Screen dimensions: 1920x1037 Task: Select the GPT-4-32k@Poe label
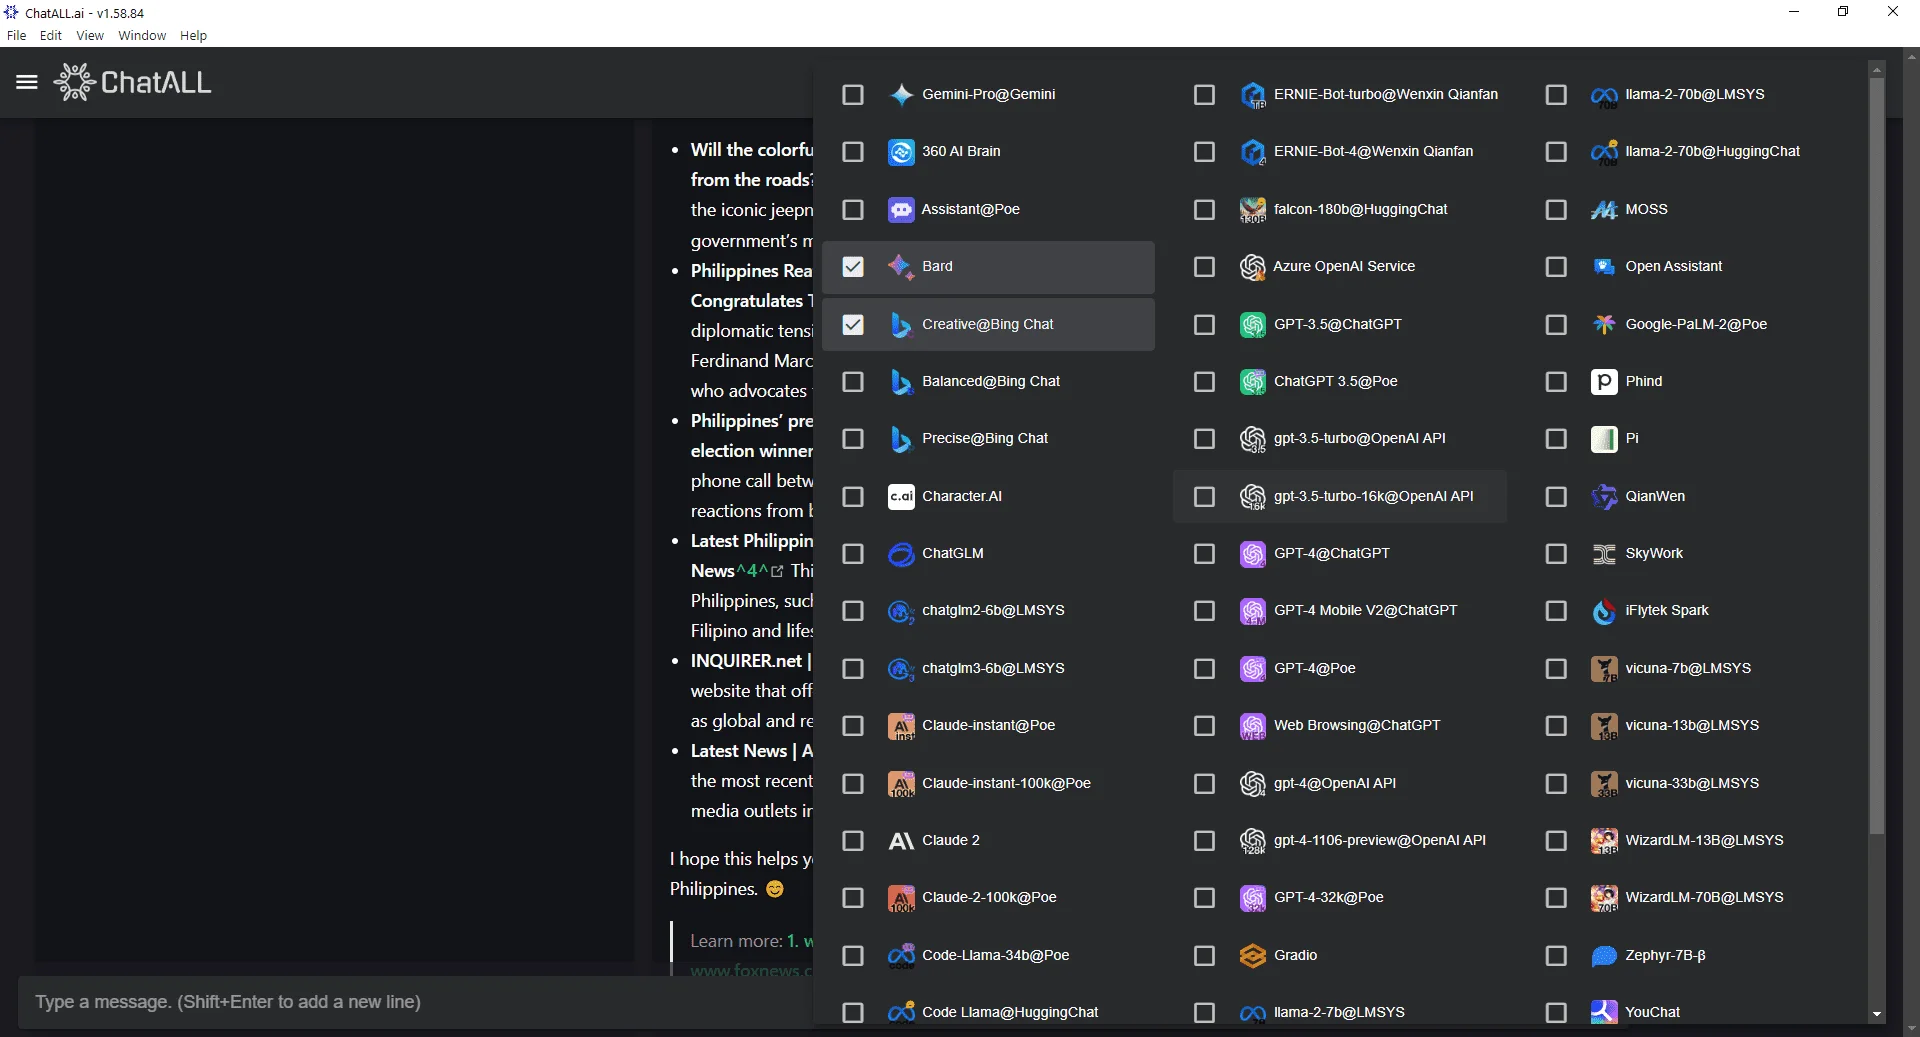1329,898
